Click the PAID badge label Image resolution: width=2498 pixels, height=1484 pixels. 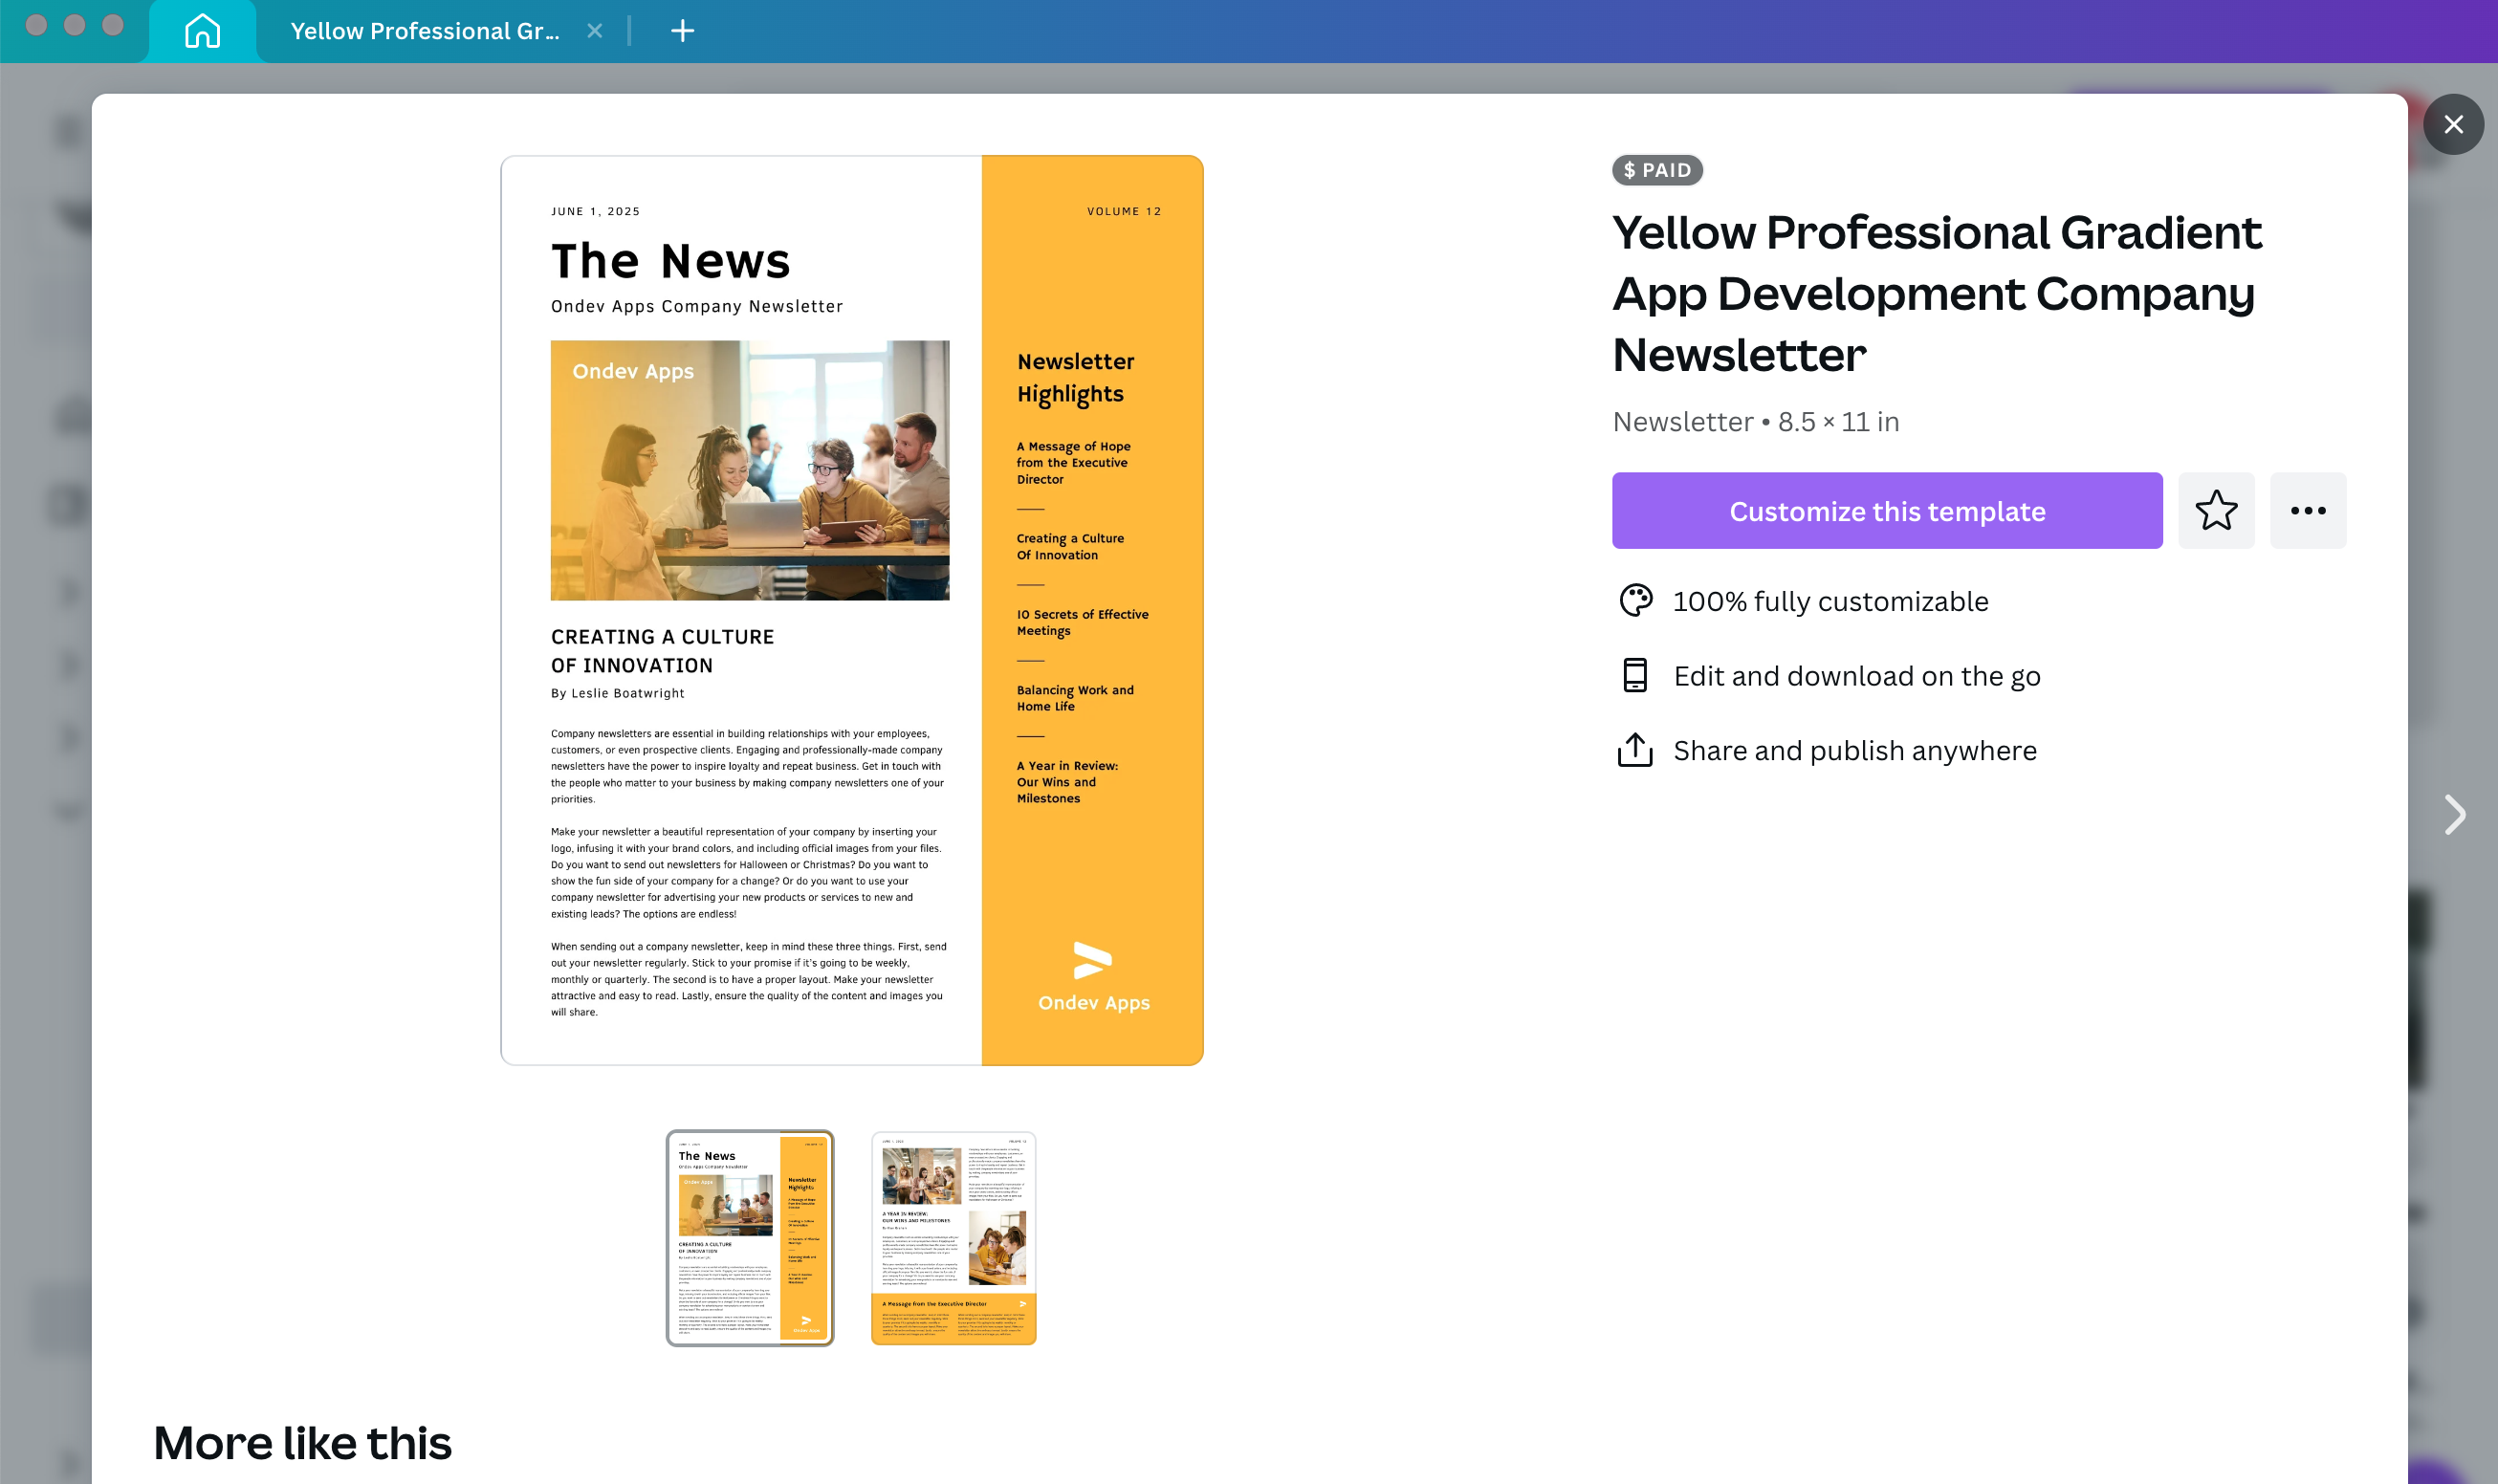click(x=1656, y=170)
